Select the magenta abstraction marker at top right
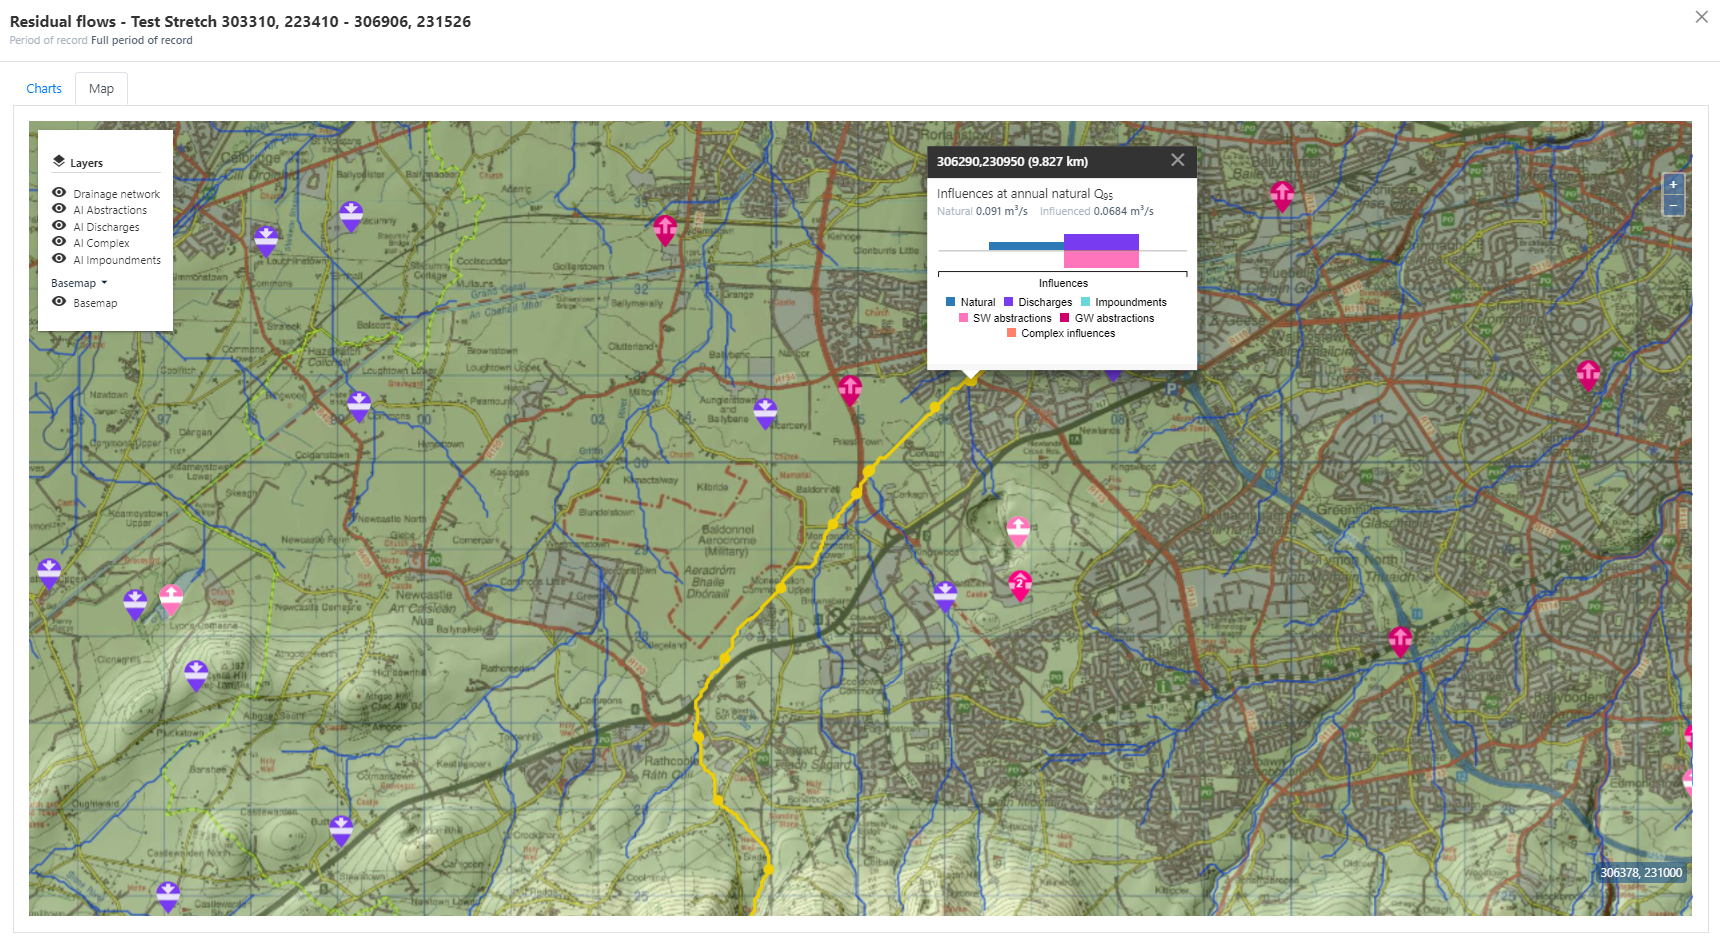1720x938 pixels. click(x=1281, y=195)
